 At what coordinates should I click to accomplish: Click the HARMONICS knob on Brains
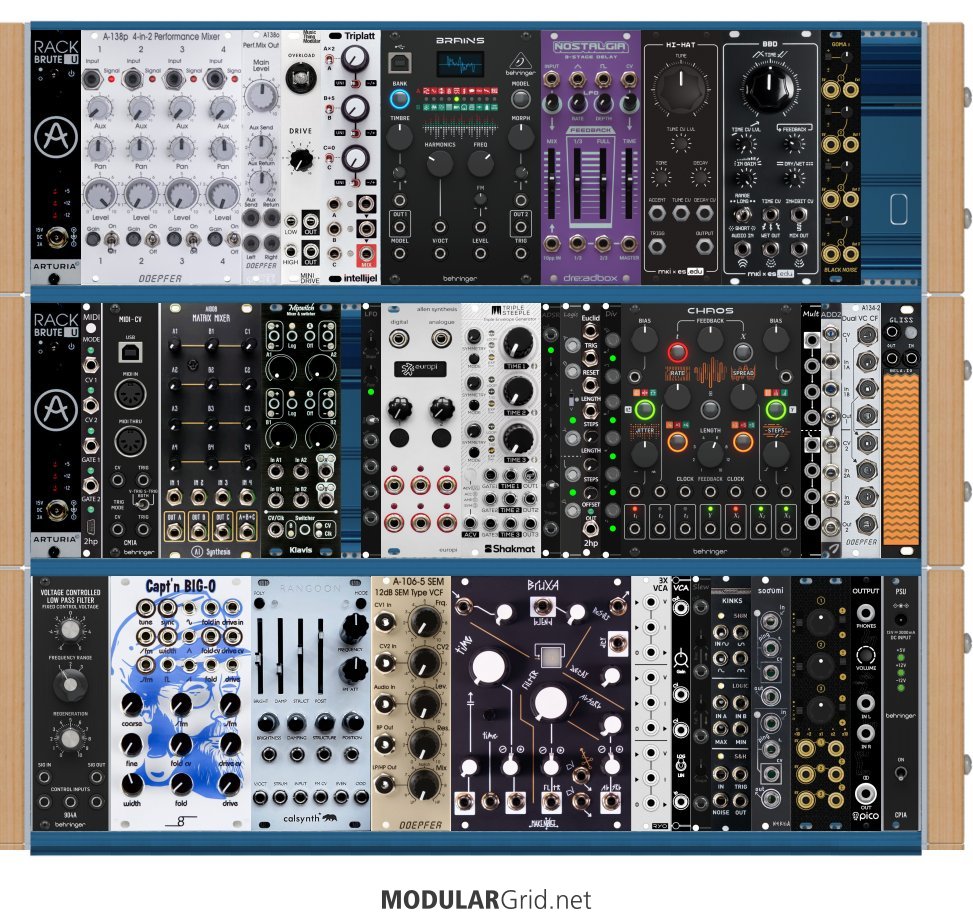(440, 163)
